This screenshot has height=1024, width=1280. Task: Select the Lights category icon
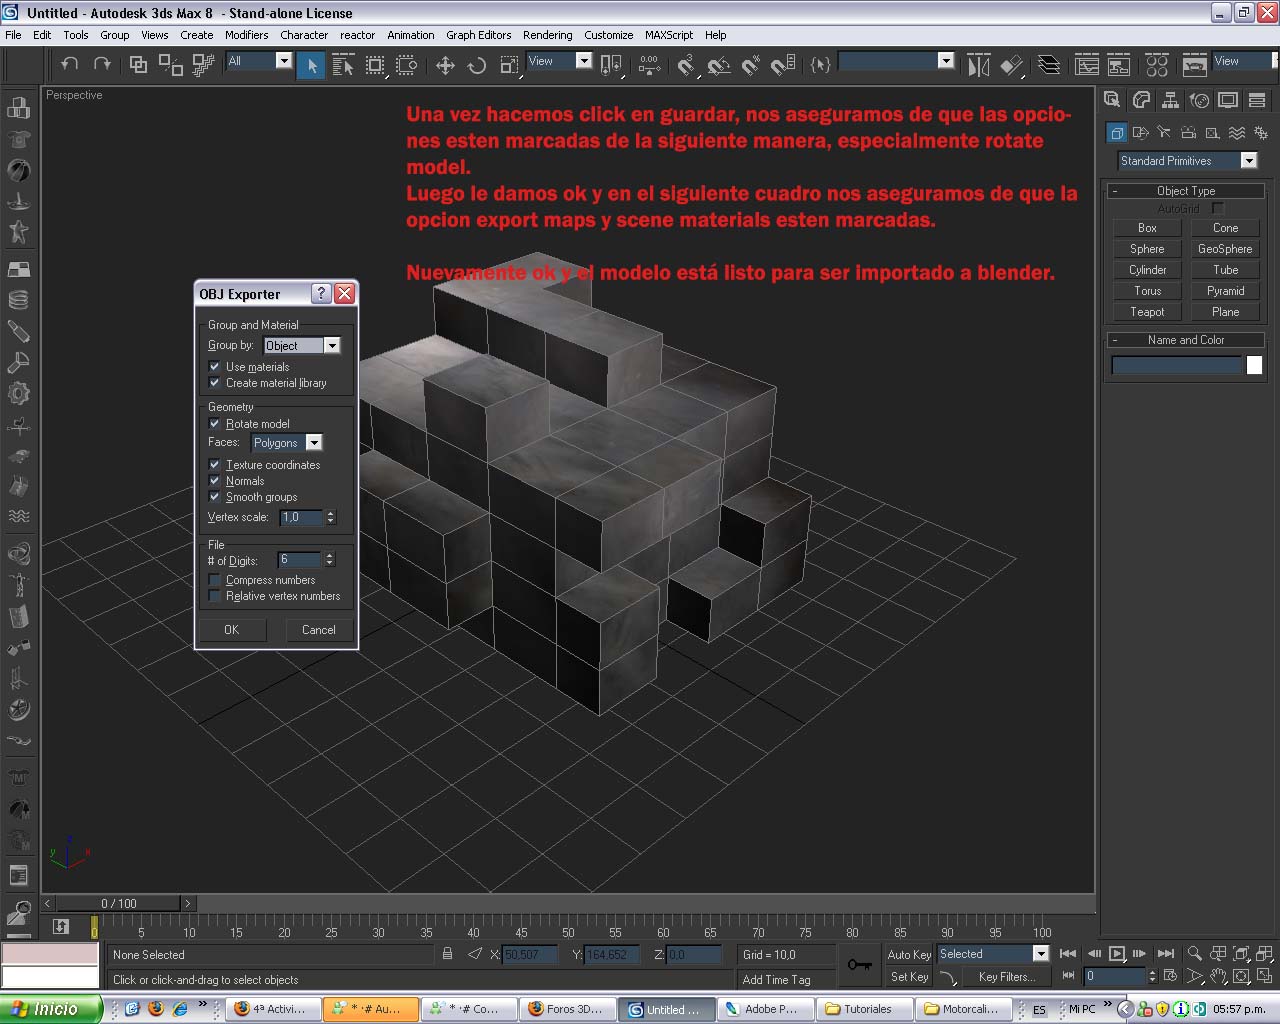point(1164,132)
